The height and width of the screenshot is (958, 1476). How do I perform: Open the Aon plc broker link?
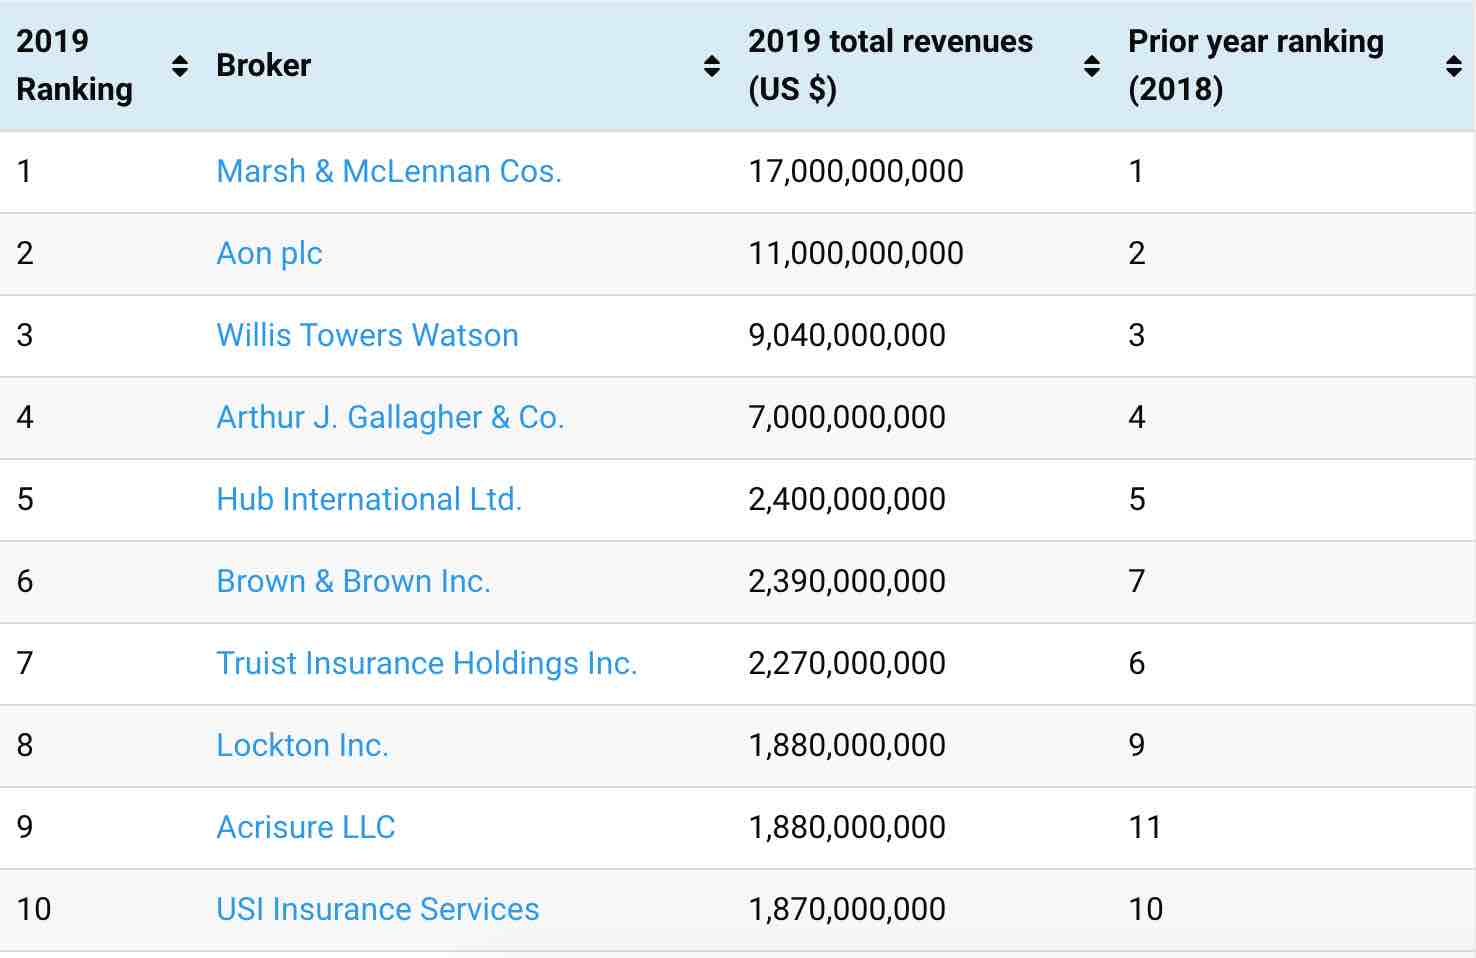(x=269, y=253)
